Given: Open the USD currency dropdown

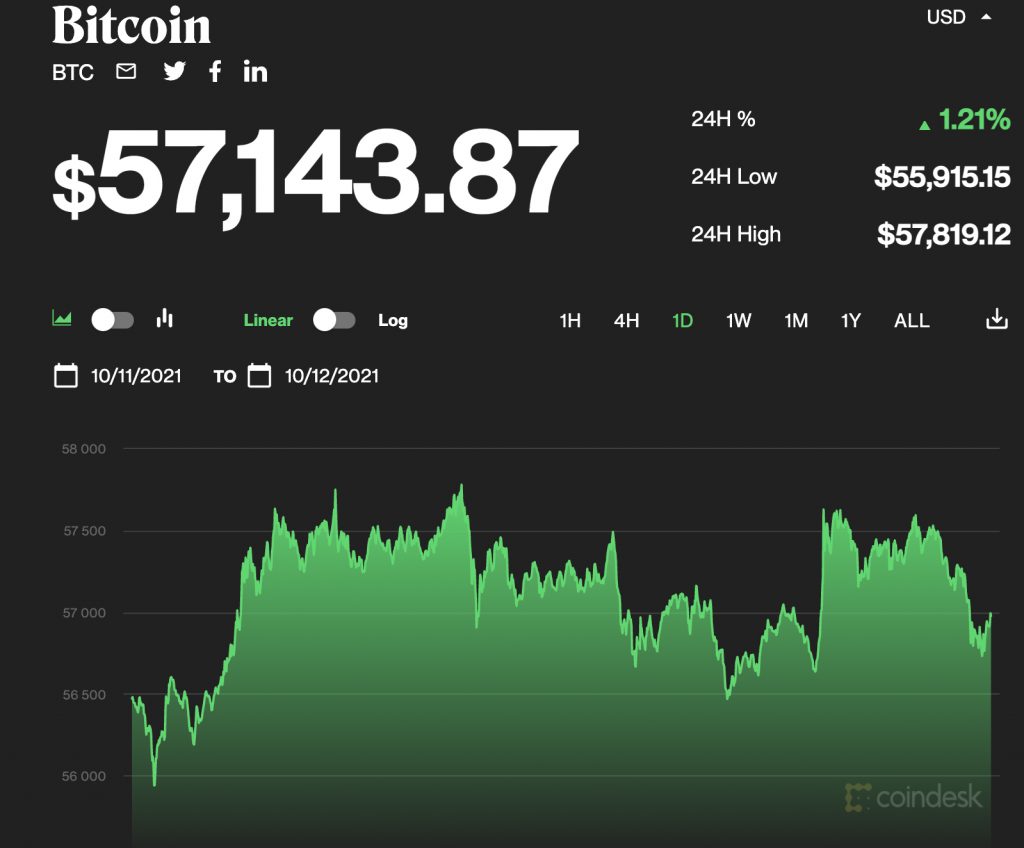Looking at the screenshot, I should pyautogui.click(x=958, y=17).
